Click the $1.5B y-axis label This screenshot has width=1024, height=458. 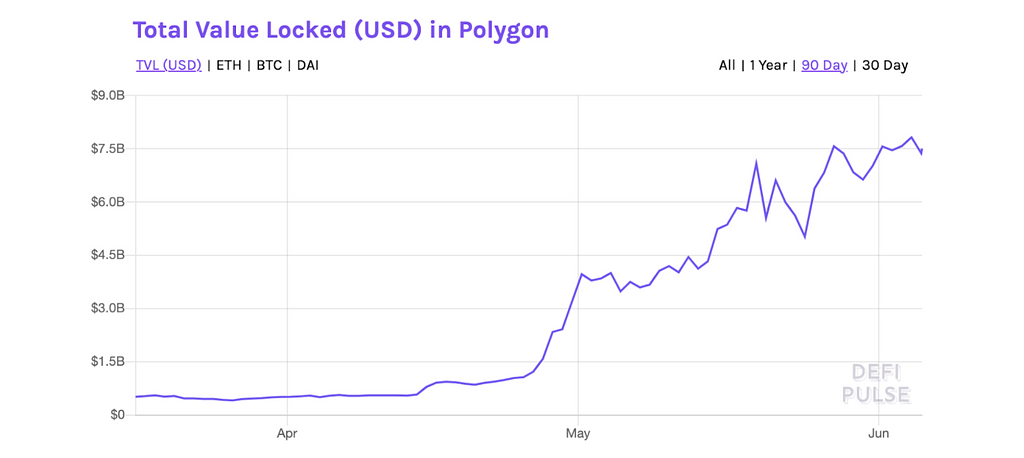[107, 361]
